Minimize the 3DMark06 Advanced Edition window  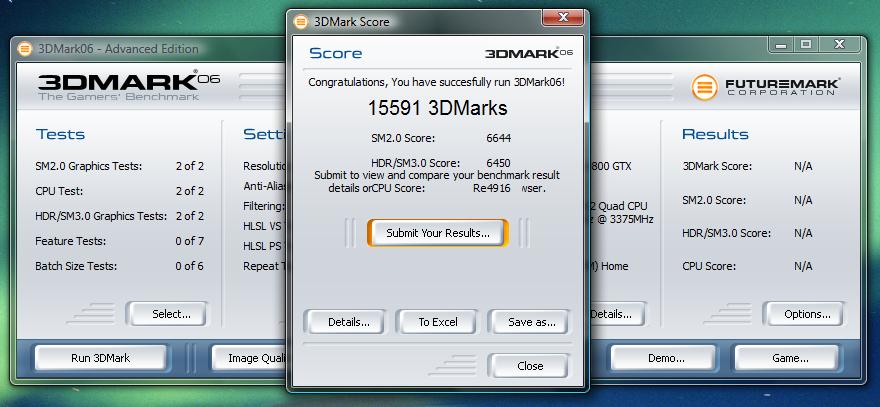[781, 44]
